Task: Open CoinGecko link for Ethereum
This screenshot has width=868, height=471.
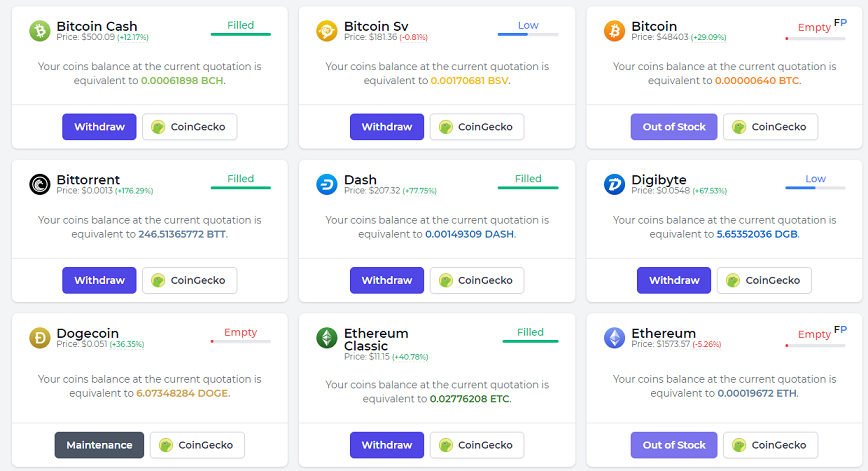Action: point(770,445)
